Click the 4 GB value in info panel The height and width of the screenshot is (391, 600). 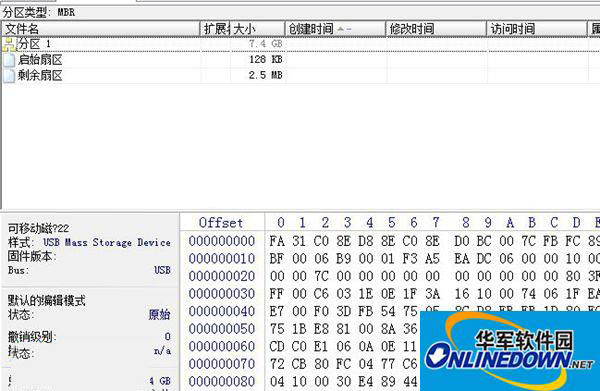(x=160, y=381)
